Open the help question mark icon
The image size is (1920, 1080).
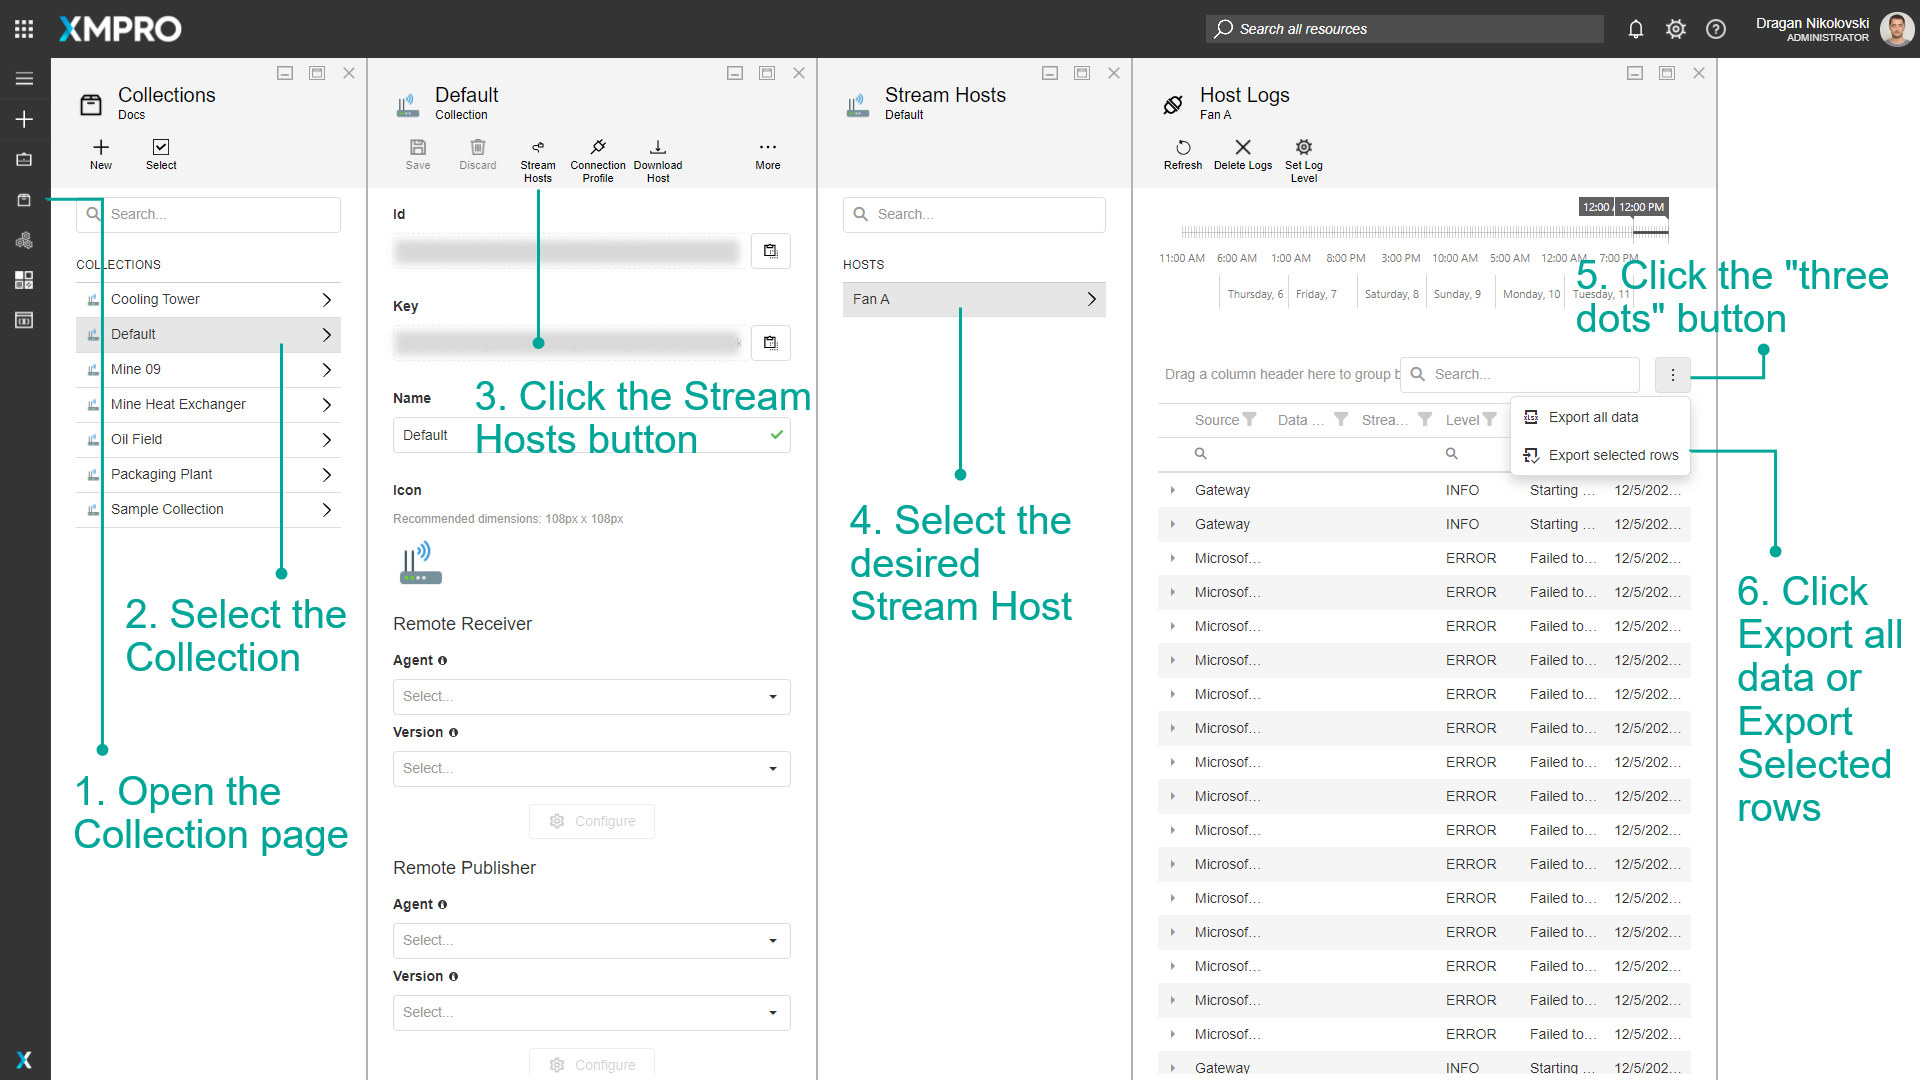click(1716, 29)
